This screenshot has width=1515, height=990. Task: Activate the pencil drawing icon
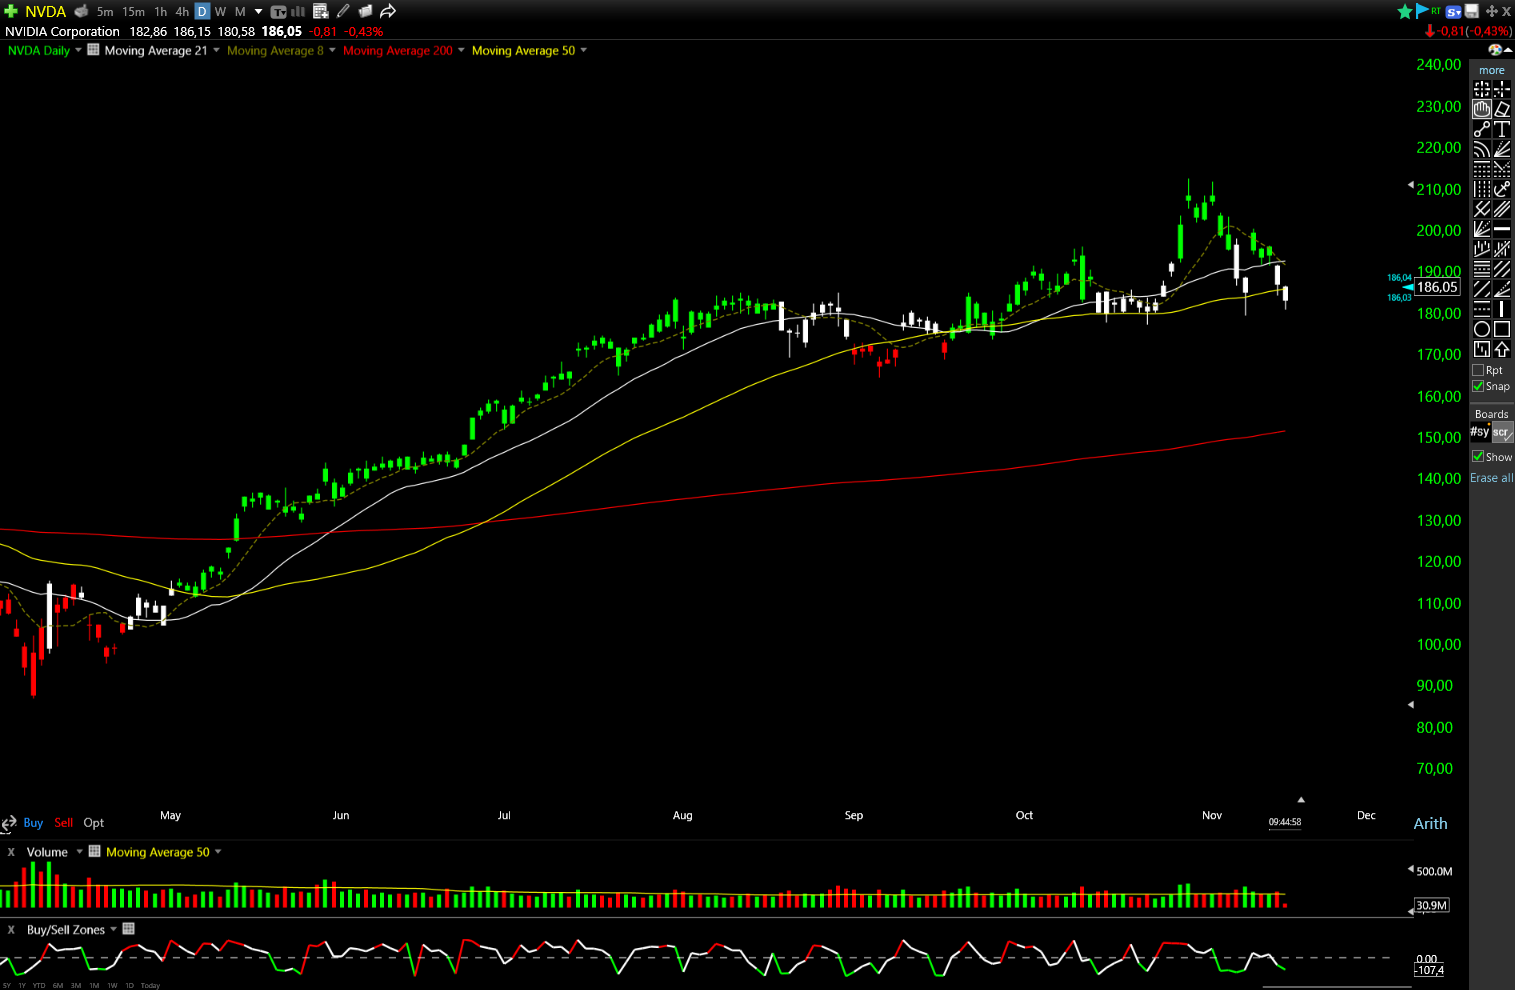point(343,11)
